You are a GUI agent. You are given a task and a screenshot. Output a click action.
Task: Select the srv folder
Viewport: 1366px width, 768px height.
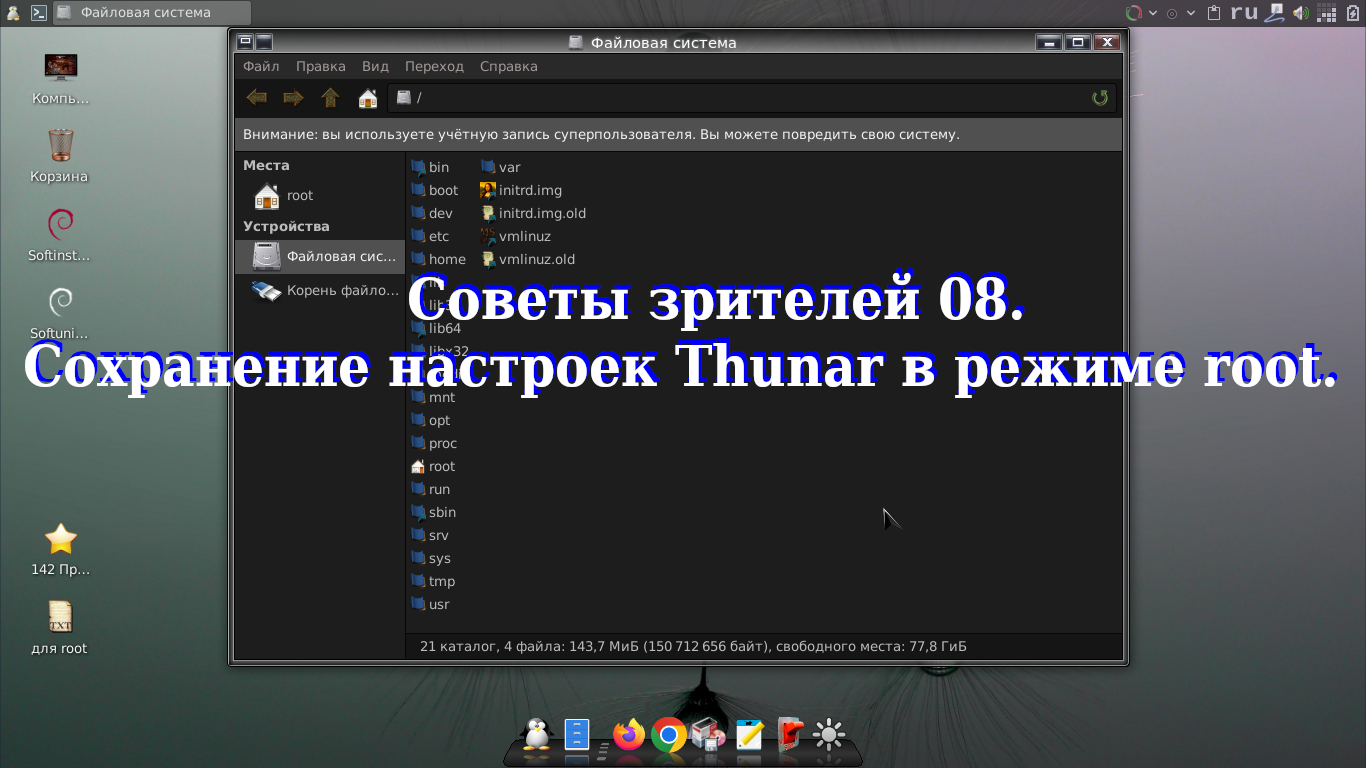tap(430, 535)
